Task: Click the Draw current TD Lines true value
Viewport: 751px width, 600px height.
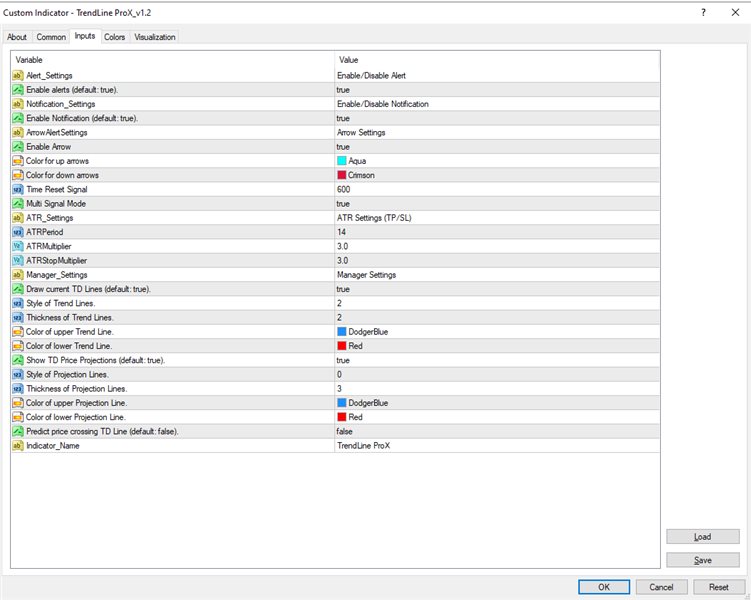Action: tap(343, 289)
